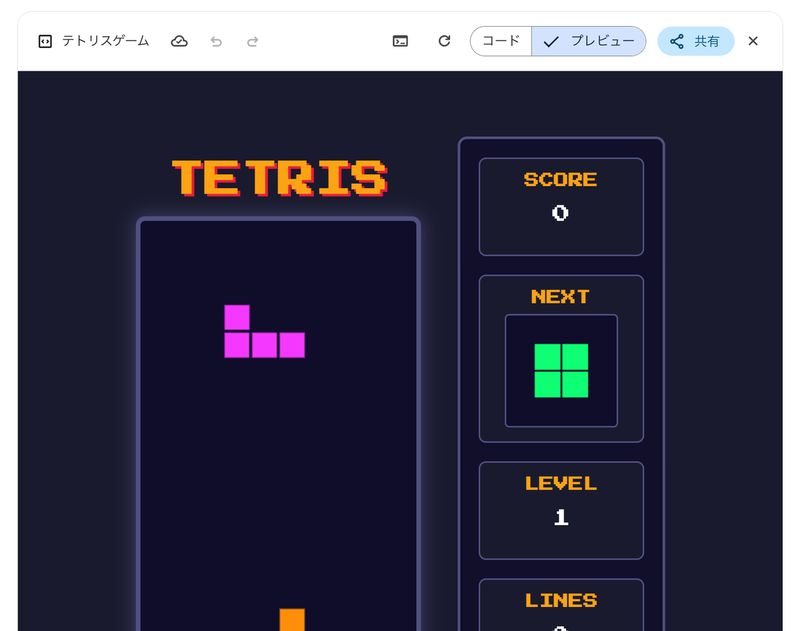Image resolution: width=800 pixels, height=631 pixels.
Task: Click the 共有 share button
Action: (x=695, y=41)
